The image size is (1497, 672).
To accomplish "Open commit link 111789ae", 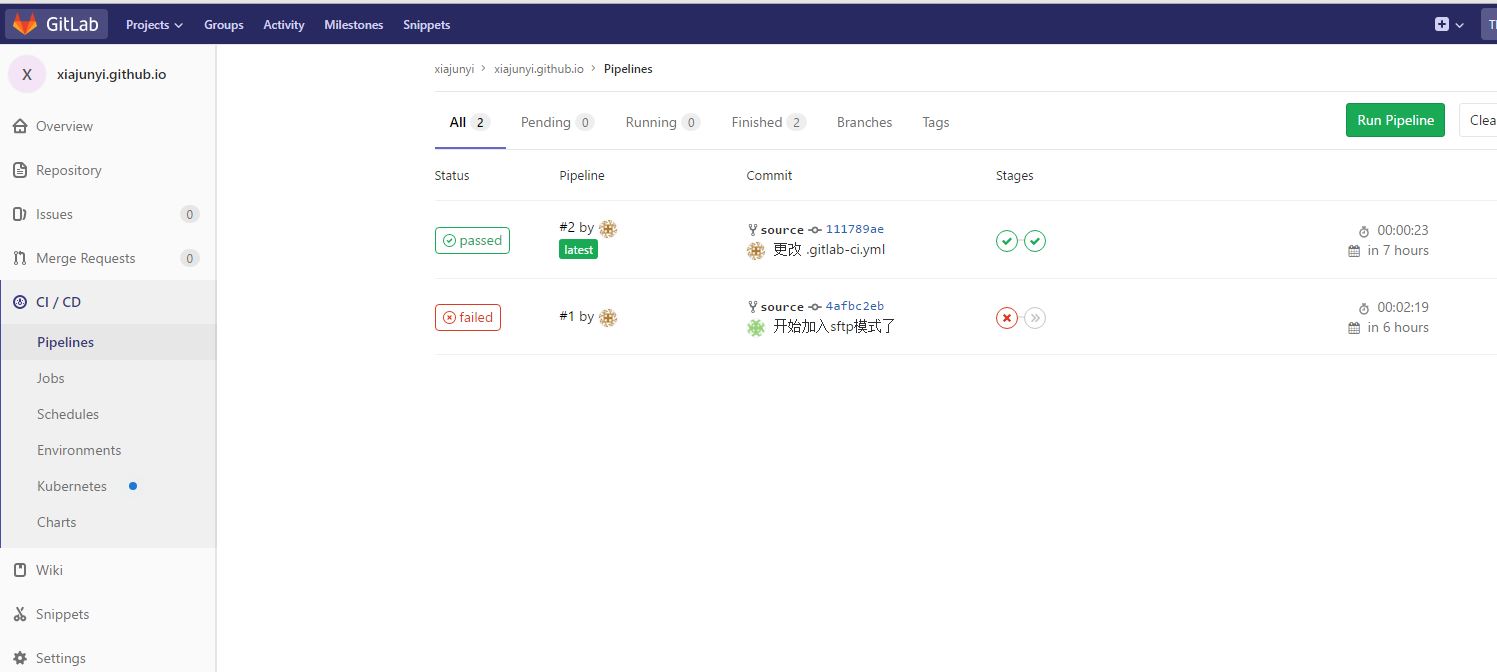I will coord(854,229).
